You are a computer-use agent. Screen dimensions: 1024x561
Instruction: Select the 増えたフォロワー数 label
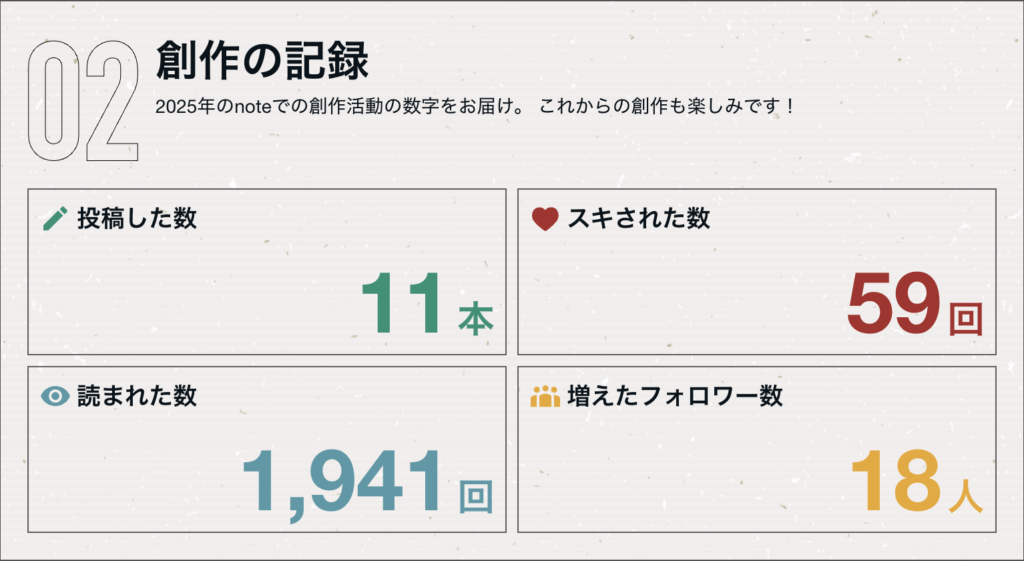[x=674, y=396]
